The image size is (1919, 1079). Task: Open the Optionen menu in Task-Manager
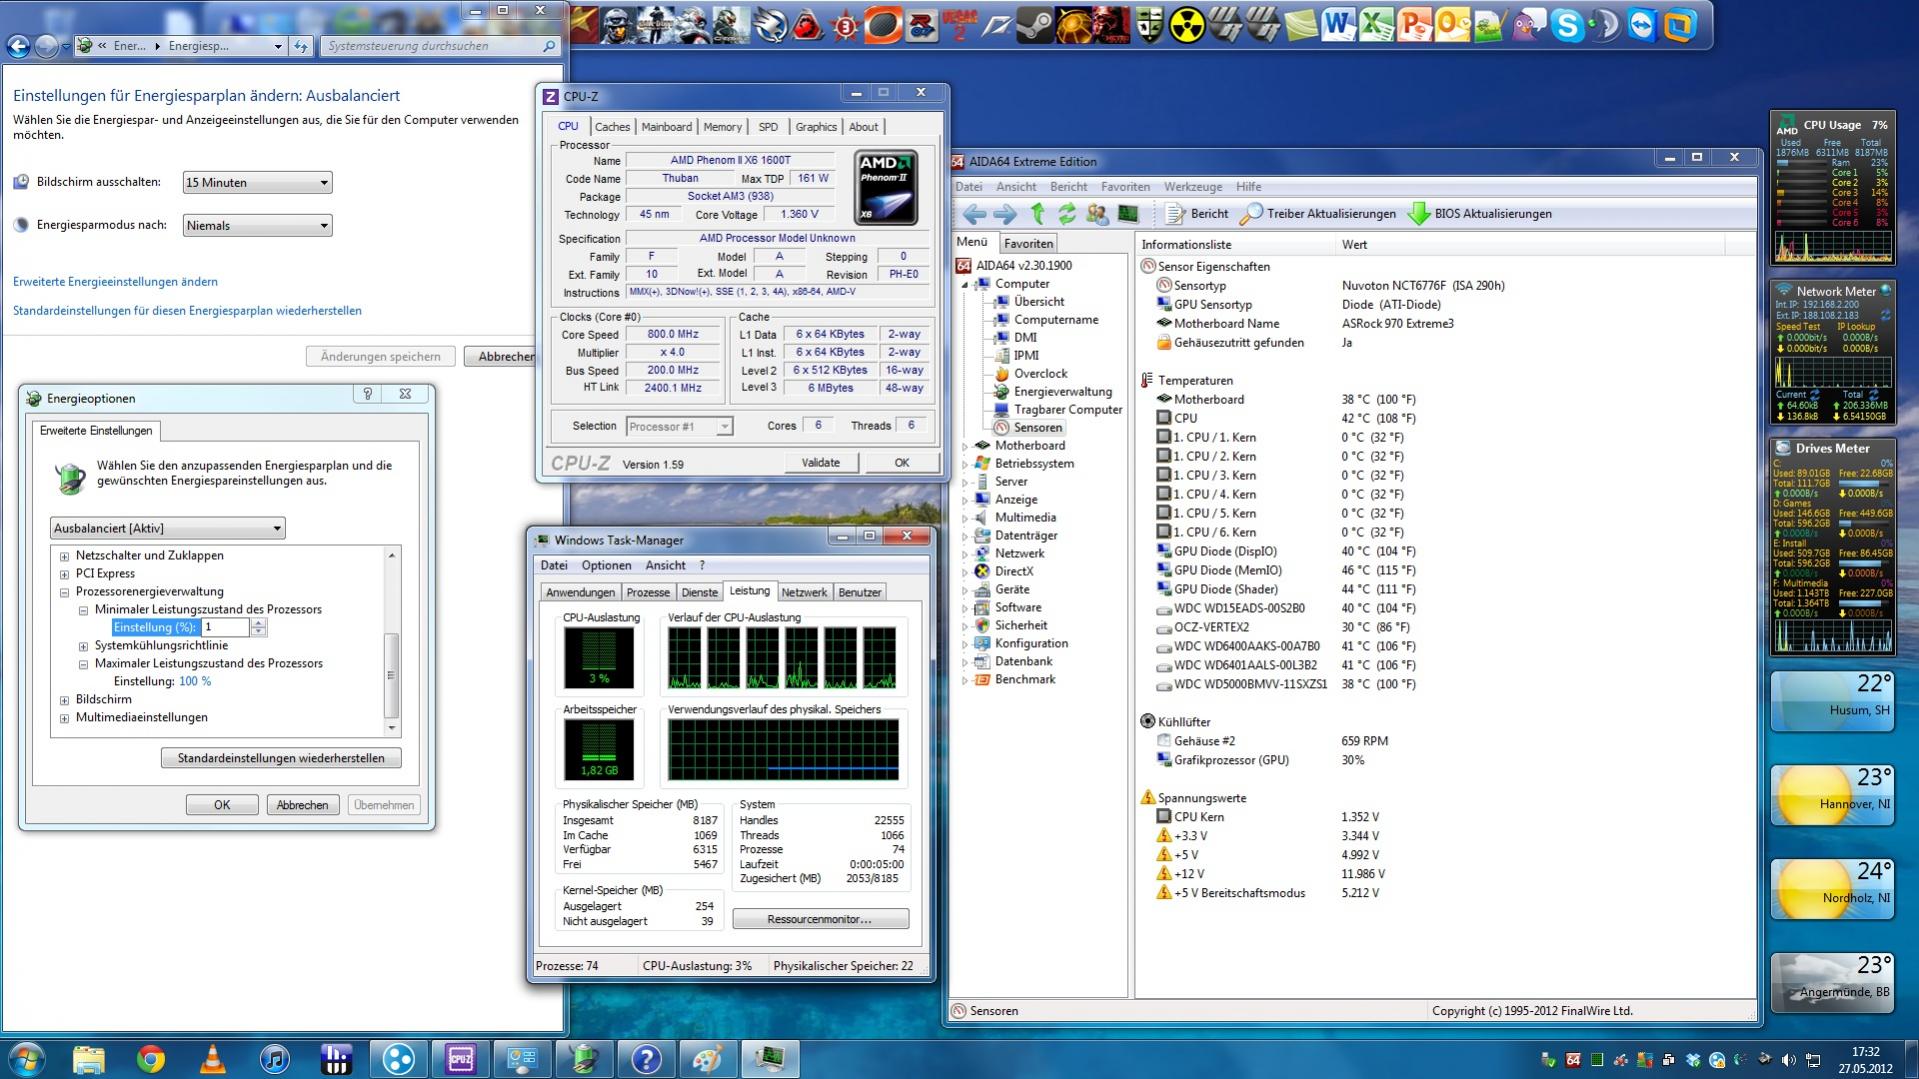click(x=606, y=565)
